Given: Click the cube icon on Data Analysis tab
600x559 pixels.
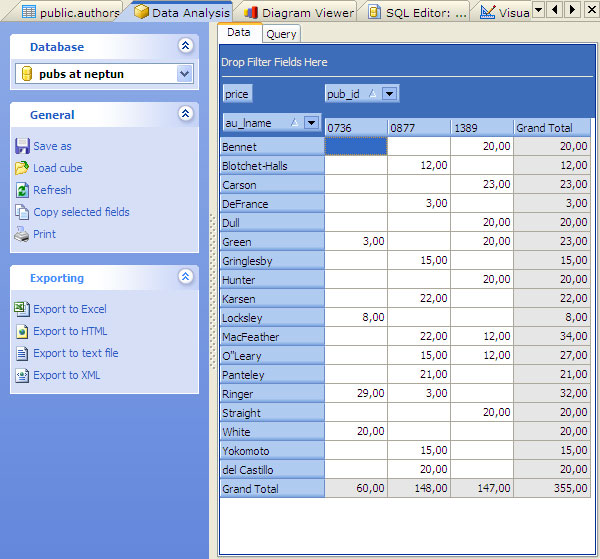Looking at the screenshot, I should [x=141, y=11].
